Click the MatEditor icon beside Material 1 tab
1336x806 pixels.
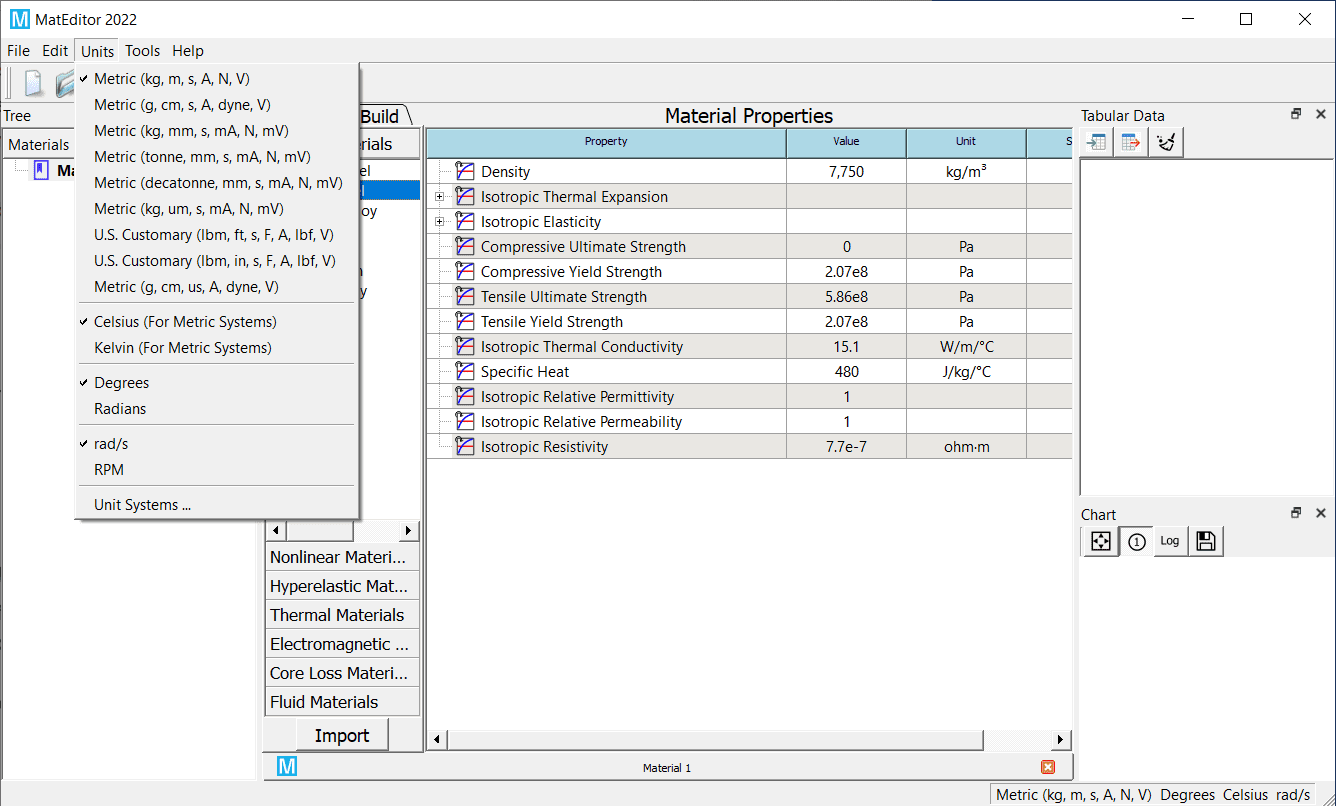coord(288,767)
